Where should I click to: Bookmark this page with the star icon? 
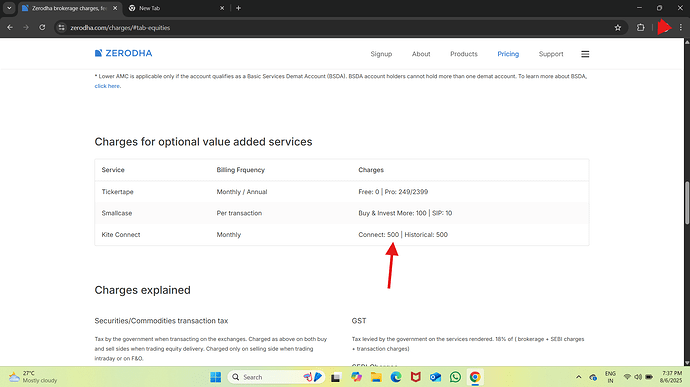(x=618, y=27)
